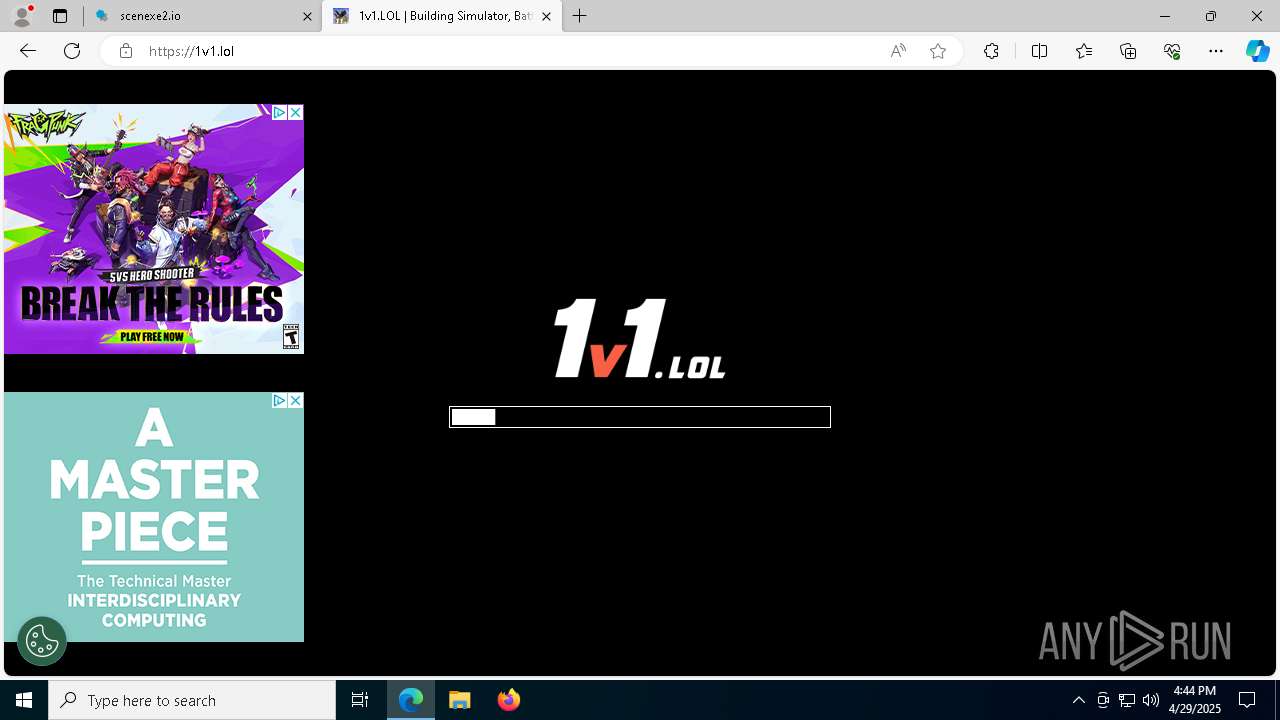Image resolution: width=1280 pixels, height=720 pixels.
Task: Open the Windows Start menu
Action: pos(24,700)
